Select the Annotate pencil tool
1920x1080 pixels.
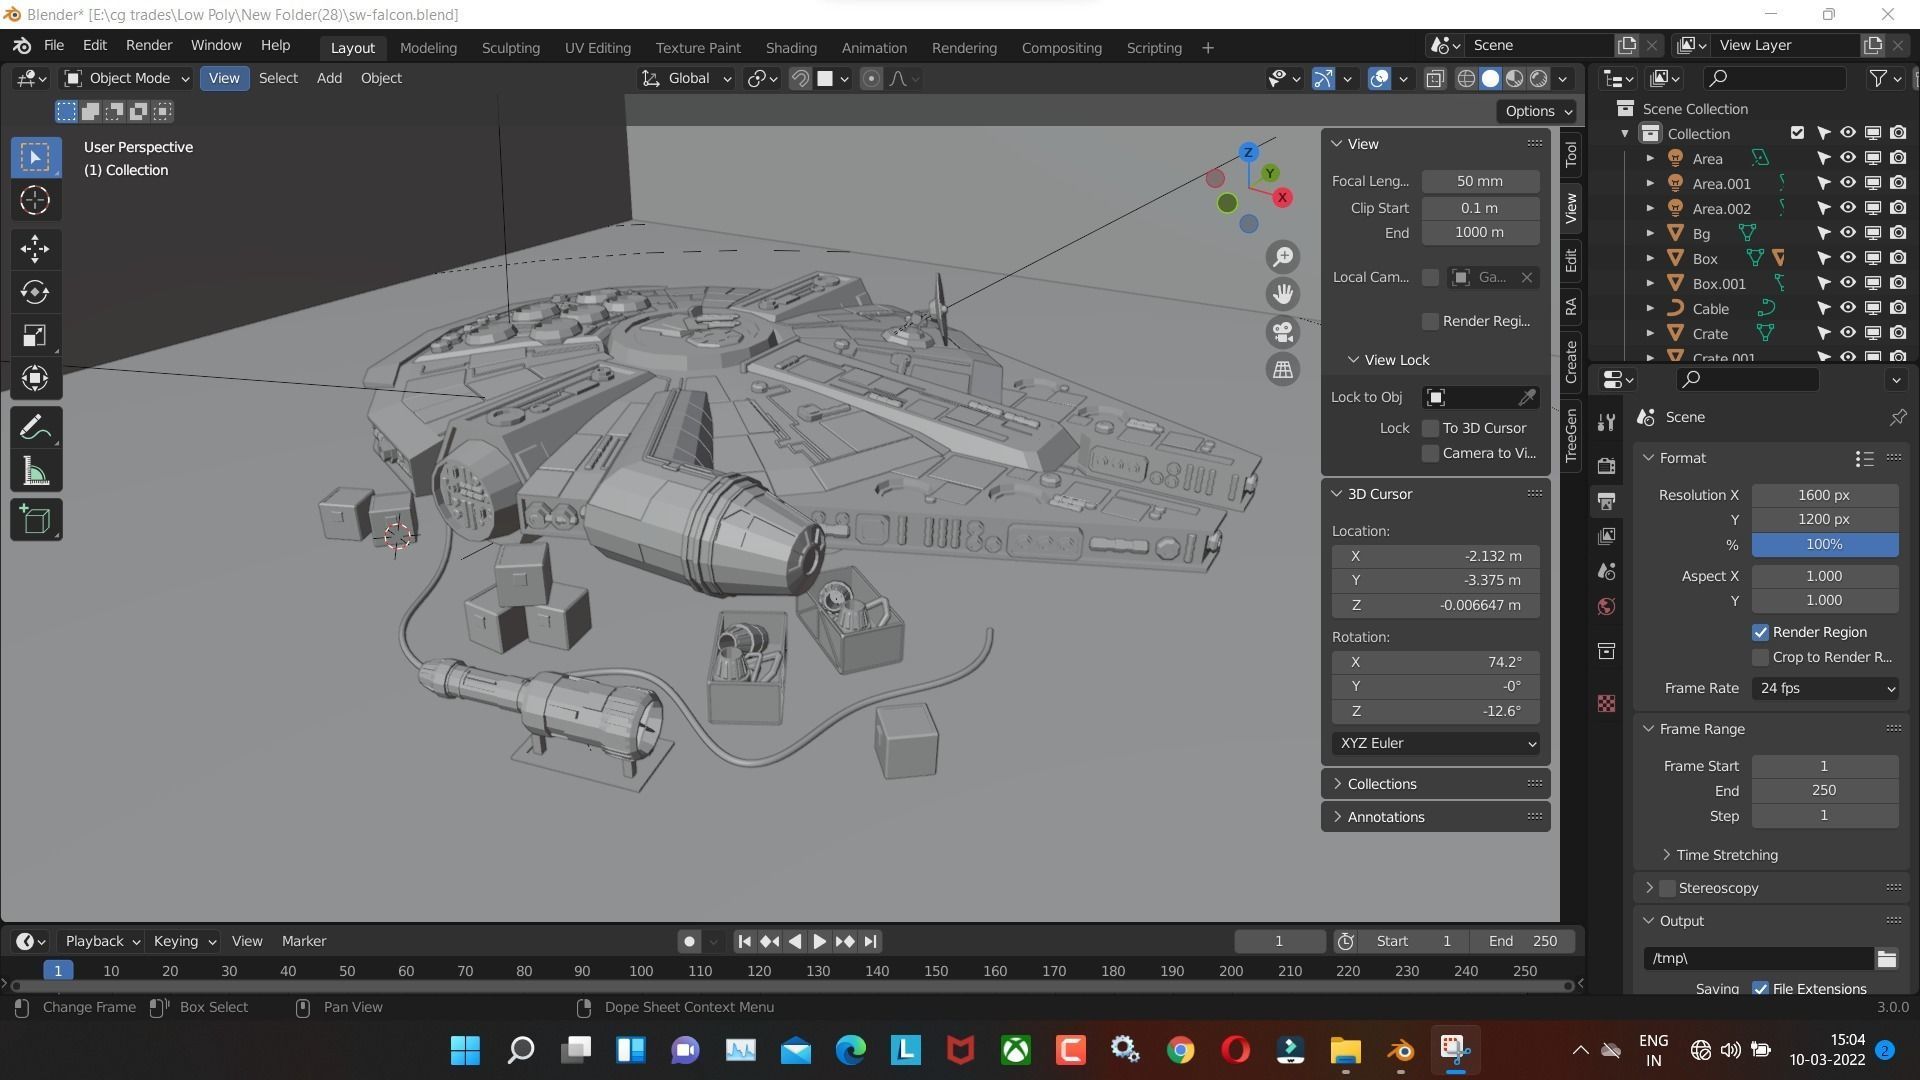tap(35, 428)
